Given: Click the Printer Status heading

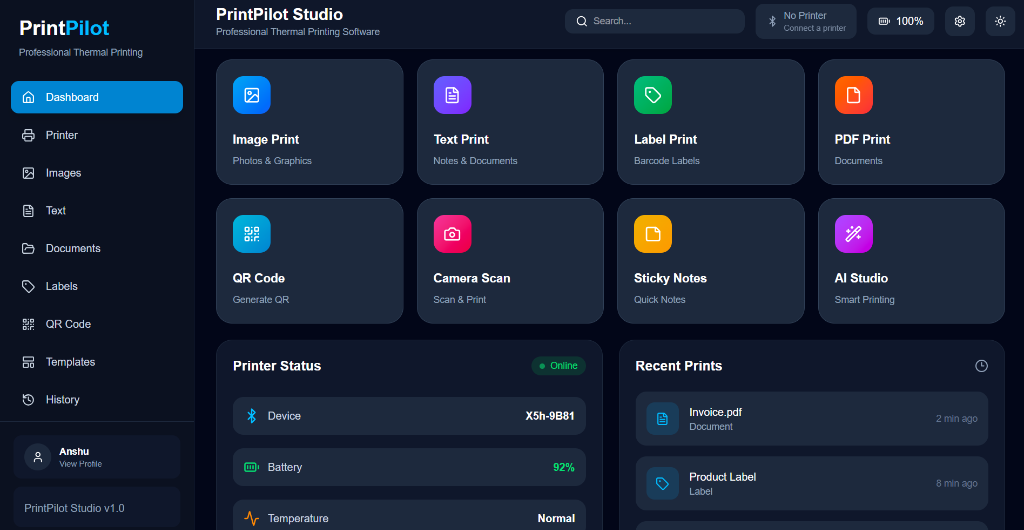Looking at the screenshot, I should (x=277, y=366).
